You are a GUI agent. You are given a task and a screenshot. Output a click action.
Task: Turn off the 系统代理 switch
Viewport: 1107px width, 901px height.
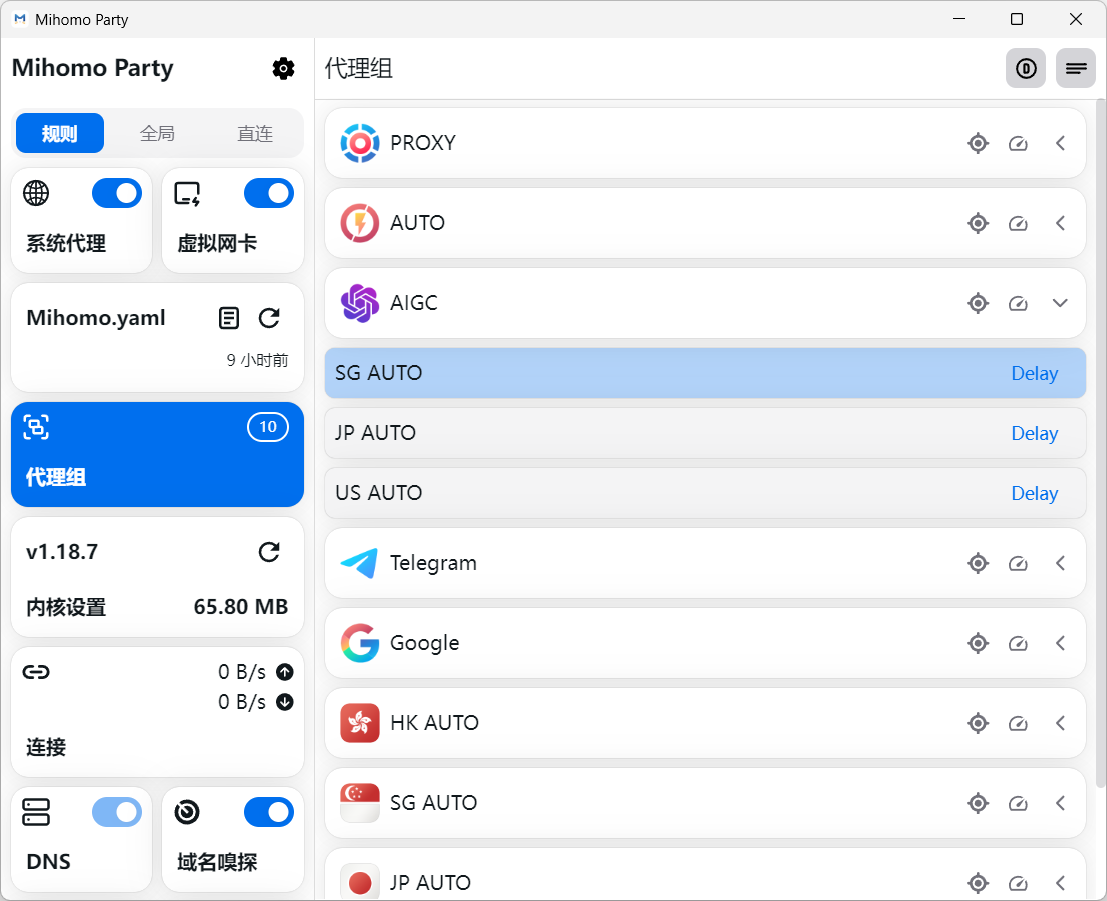pyautogui.click(x=117, y=193)
